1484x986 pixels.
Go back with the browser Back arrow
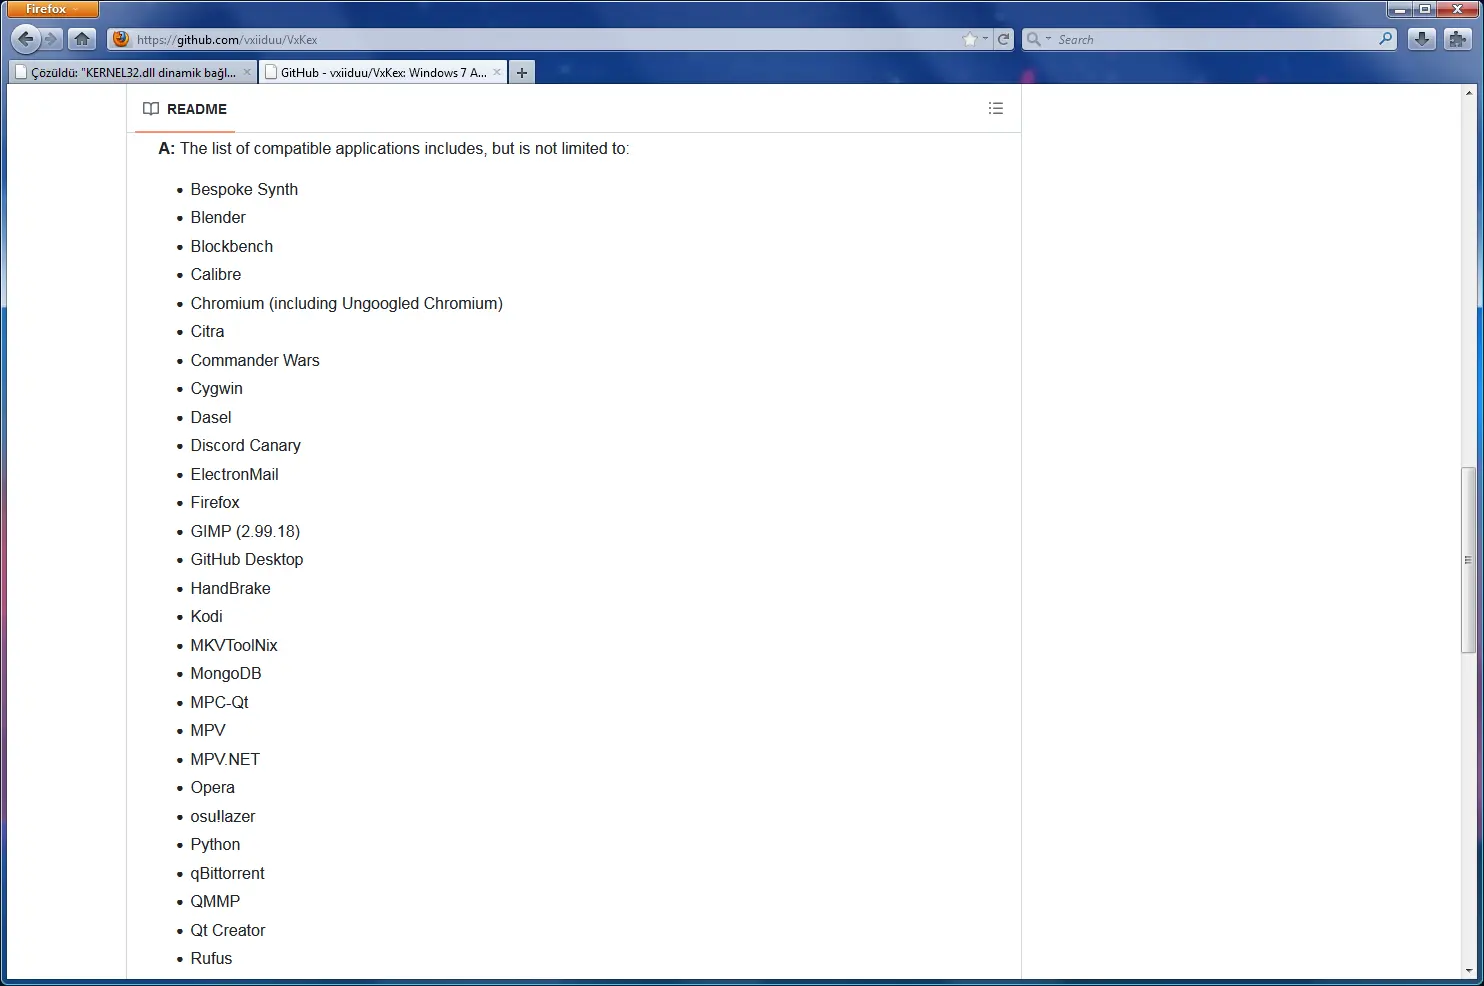(x=26, y=39)
